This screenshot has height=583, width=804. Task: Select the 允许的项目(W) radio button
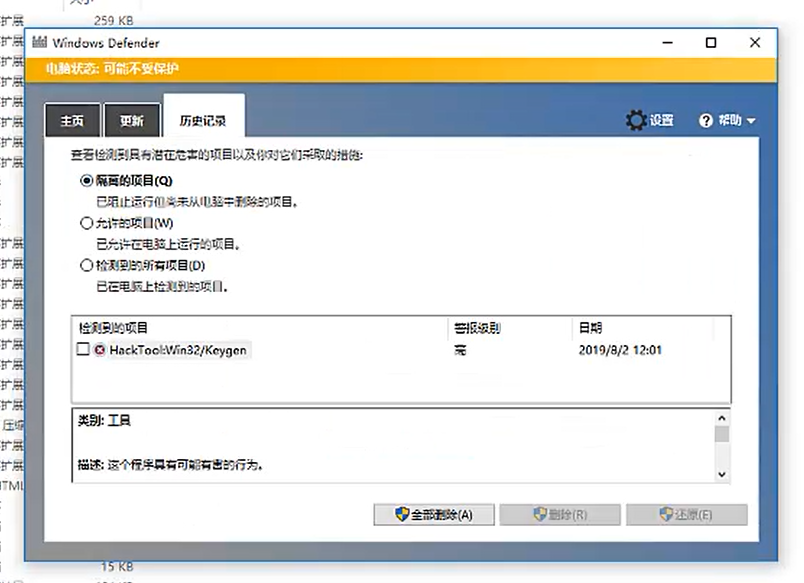87,223
